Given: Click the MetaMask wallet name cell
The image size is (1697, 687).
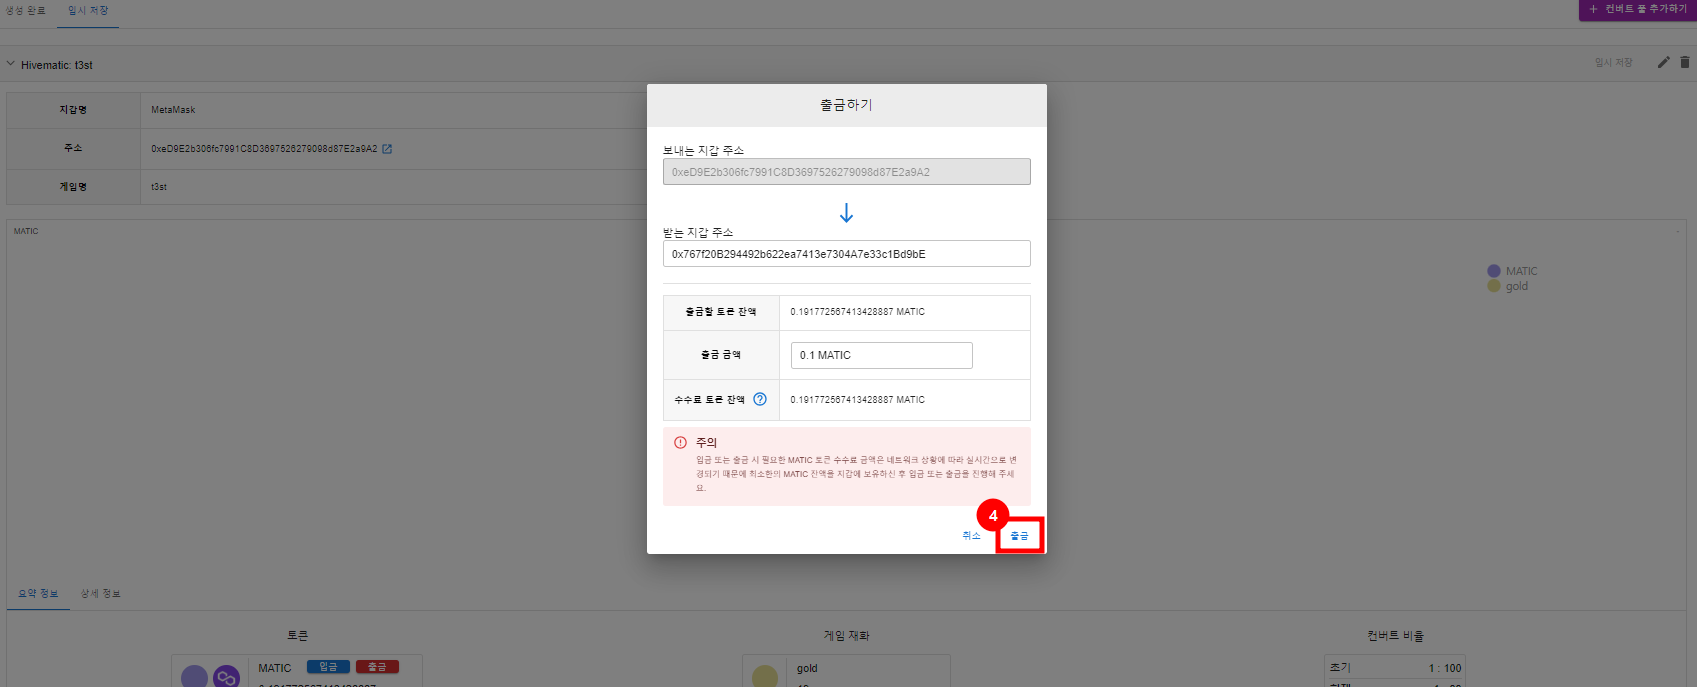Looking at the screenshot, I should point(173,110).
